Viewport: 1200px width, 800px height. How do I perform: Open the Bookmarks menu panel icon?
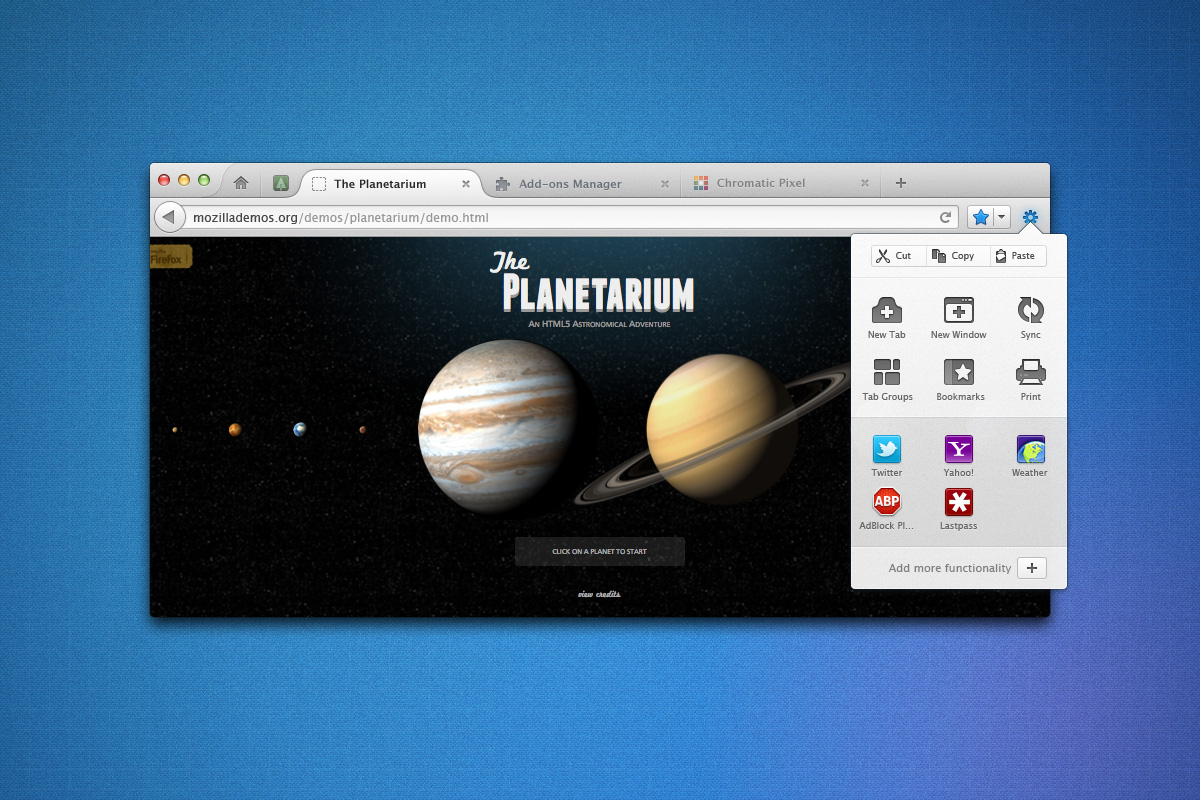point(959,372)
